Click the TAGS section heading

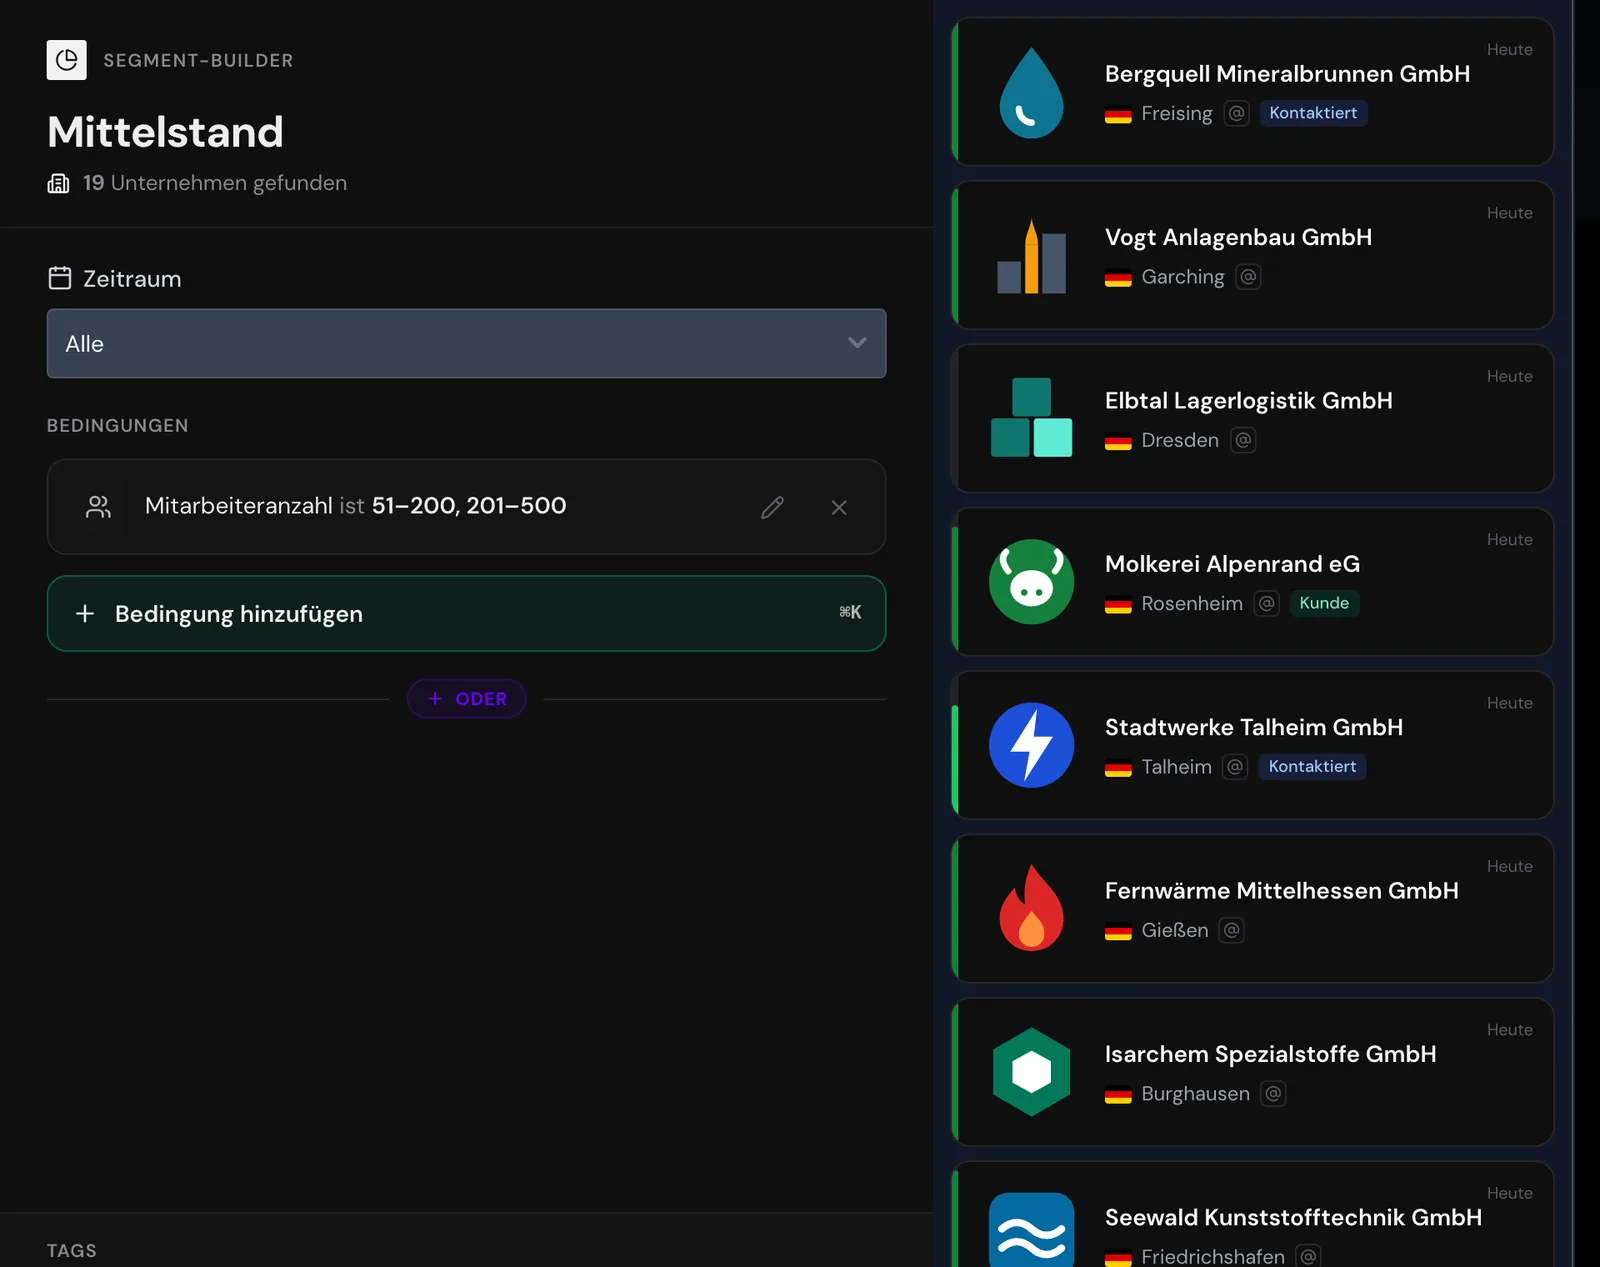pos(72,1251)
